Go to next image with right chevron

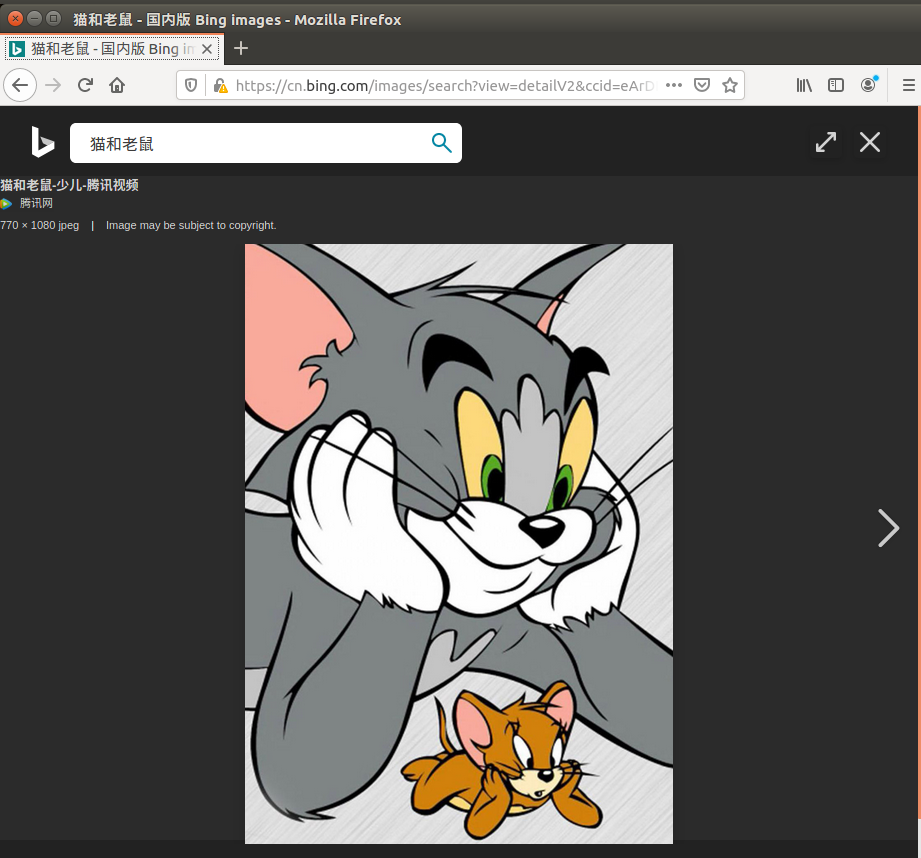pyautogui.click(x=888, y=528)
